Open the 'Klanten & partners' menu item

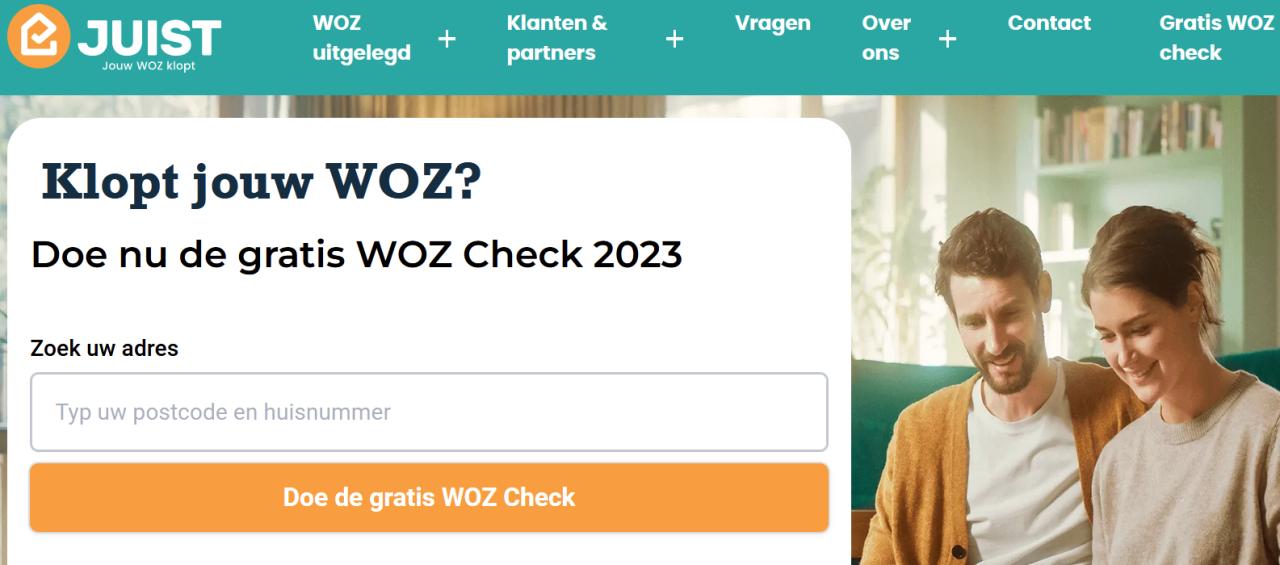click(x=557, y=38)
